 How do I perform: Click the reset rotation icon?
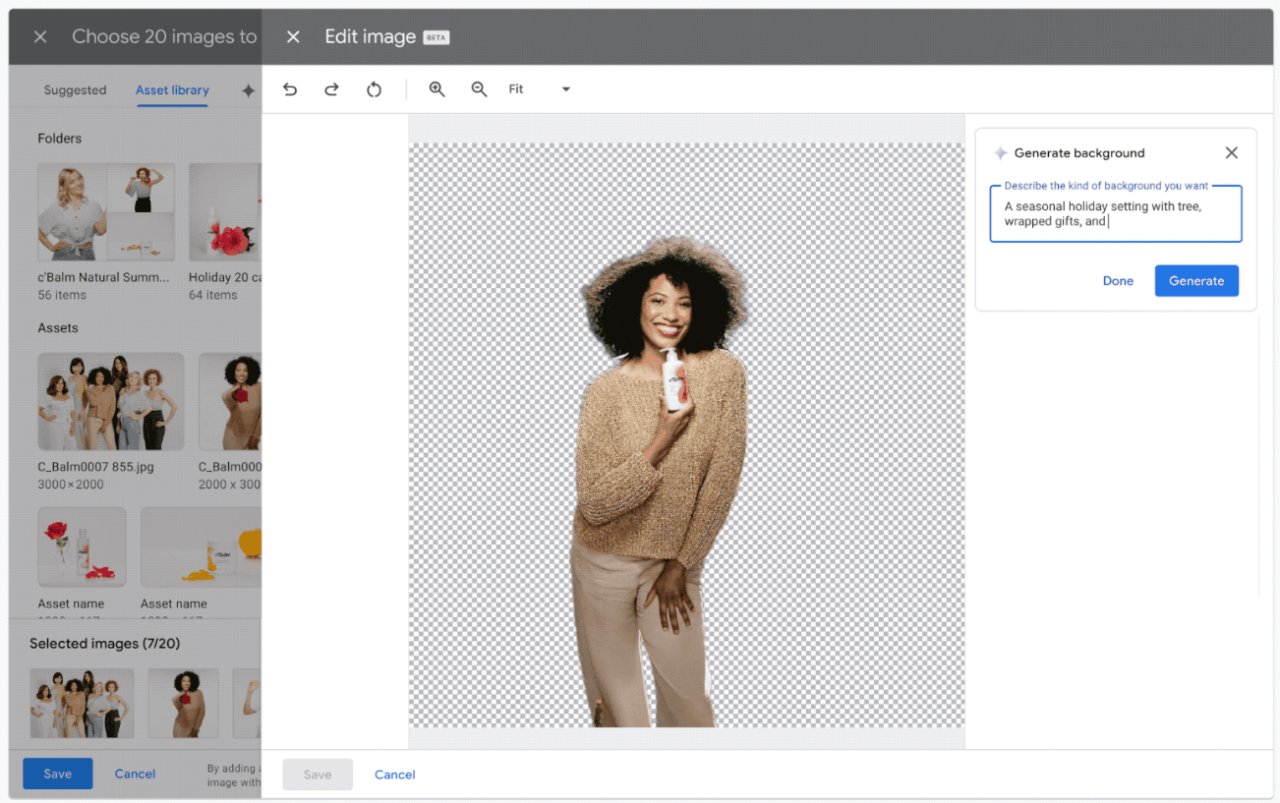374,89
